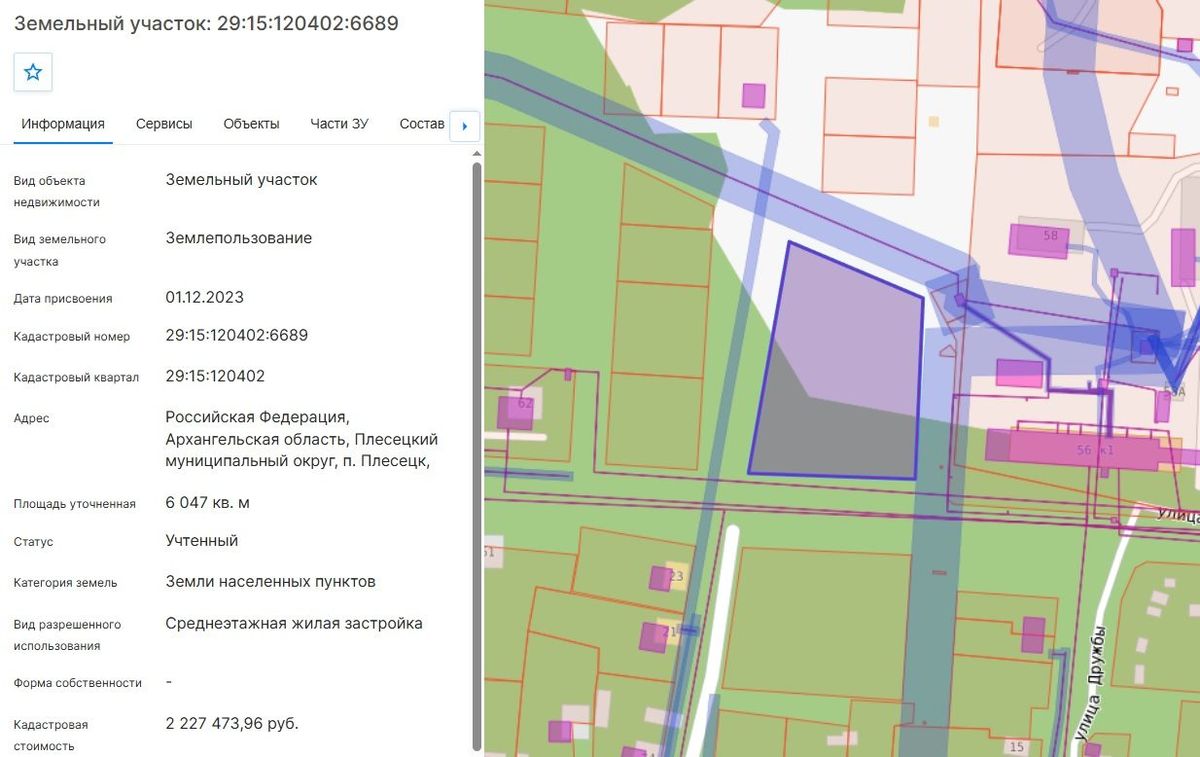Go to the Объекты tab
1200x757 pixels.
click(x=251, y=124)
